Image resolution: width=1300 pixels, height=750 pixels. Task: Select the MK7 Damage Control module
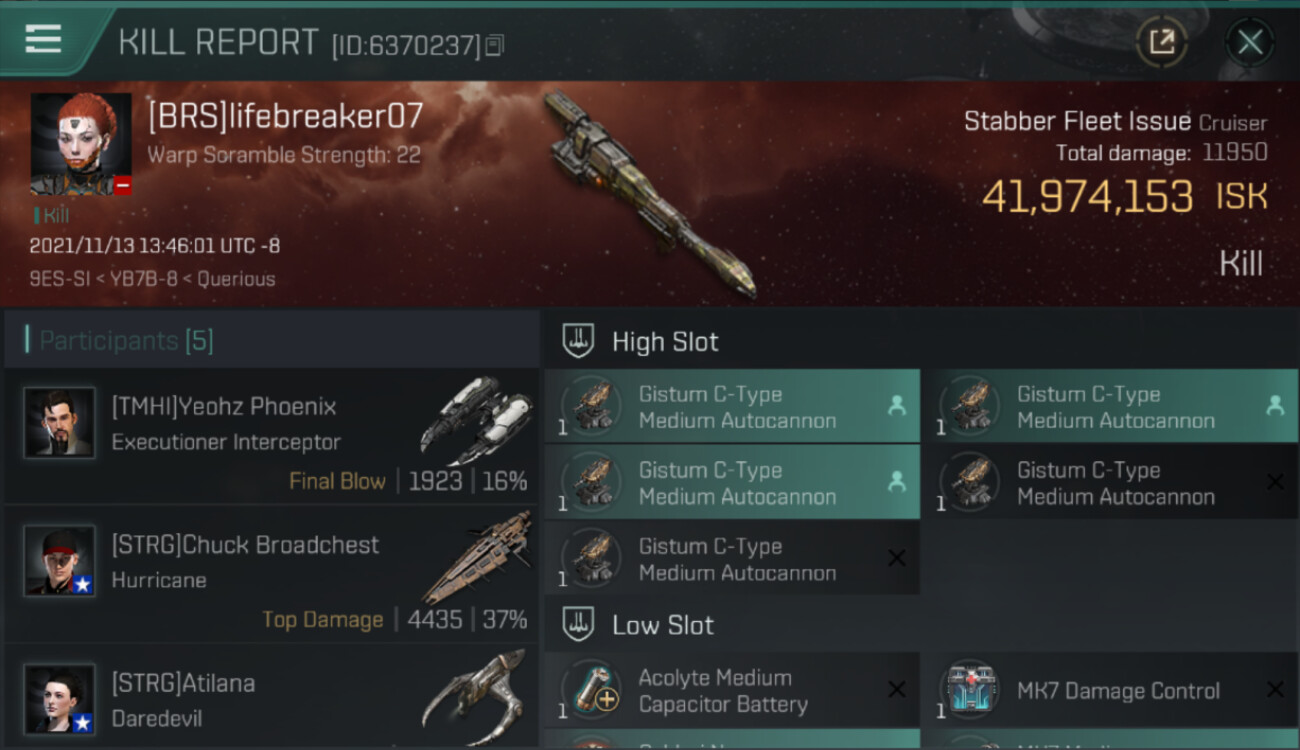coord(1110,690)
